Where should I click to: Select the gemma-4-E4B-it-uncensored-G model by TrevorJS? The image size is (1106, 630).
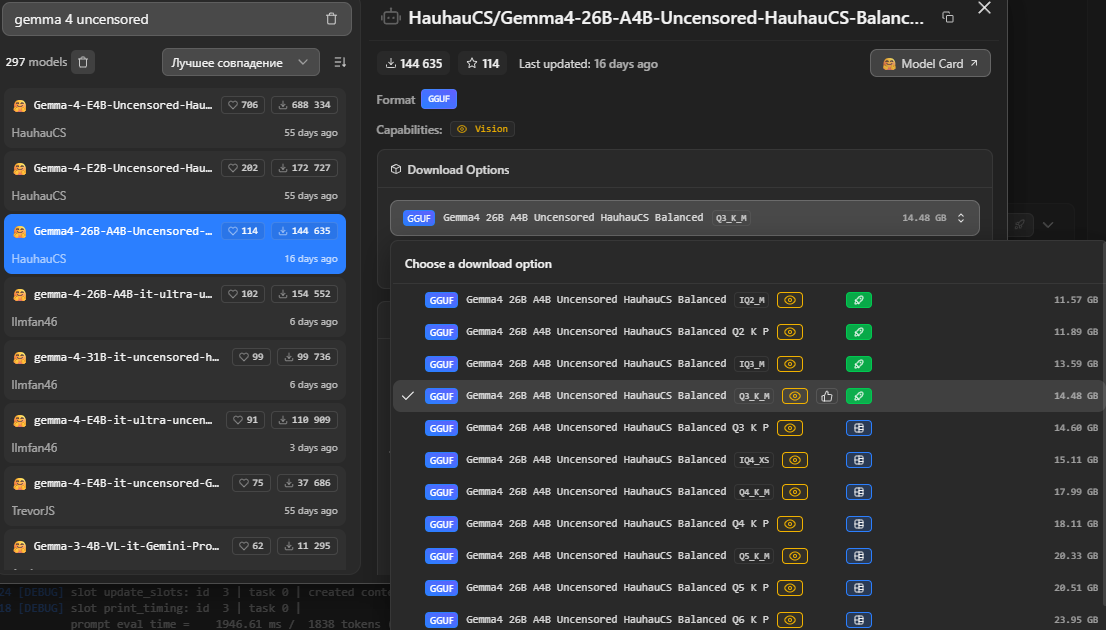(175, 496)
